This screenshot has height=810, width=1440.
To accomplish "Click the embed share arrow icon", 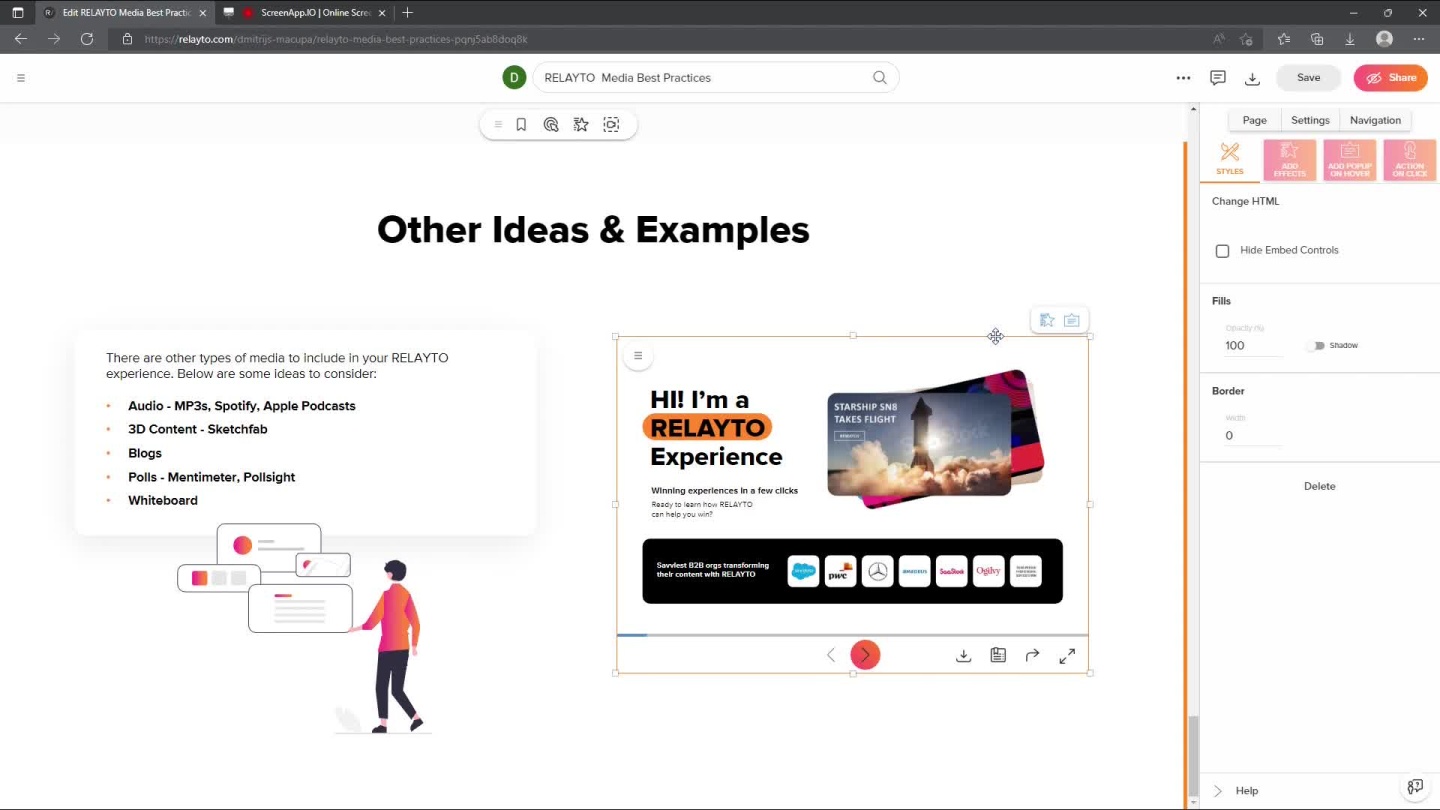I will [1032, 656].
